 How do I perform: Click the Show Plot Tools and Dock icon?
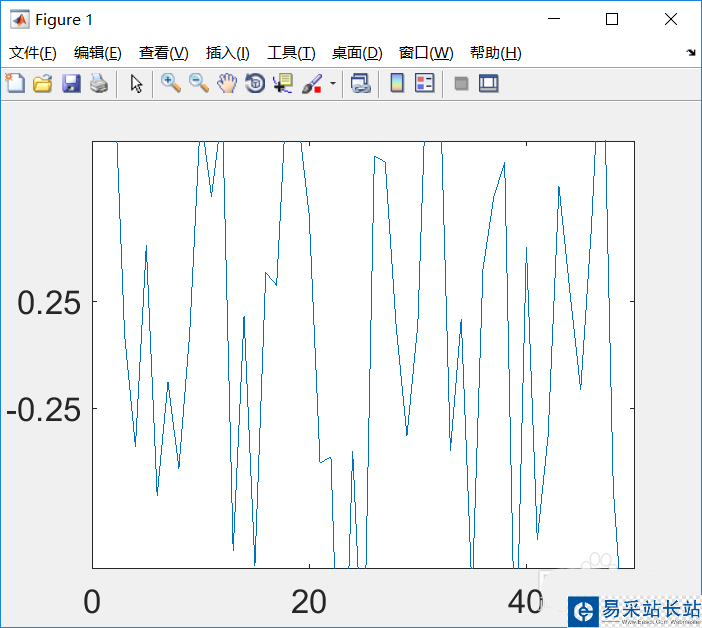click(488, 84)
